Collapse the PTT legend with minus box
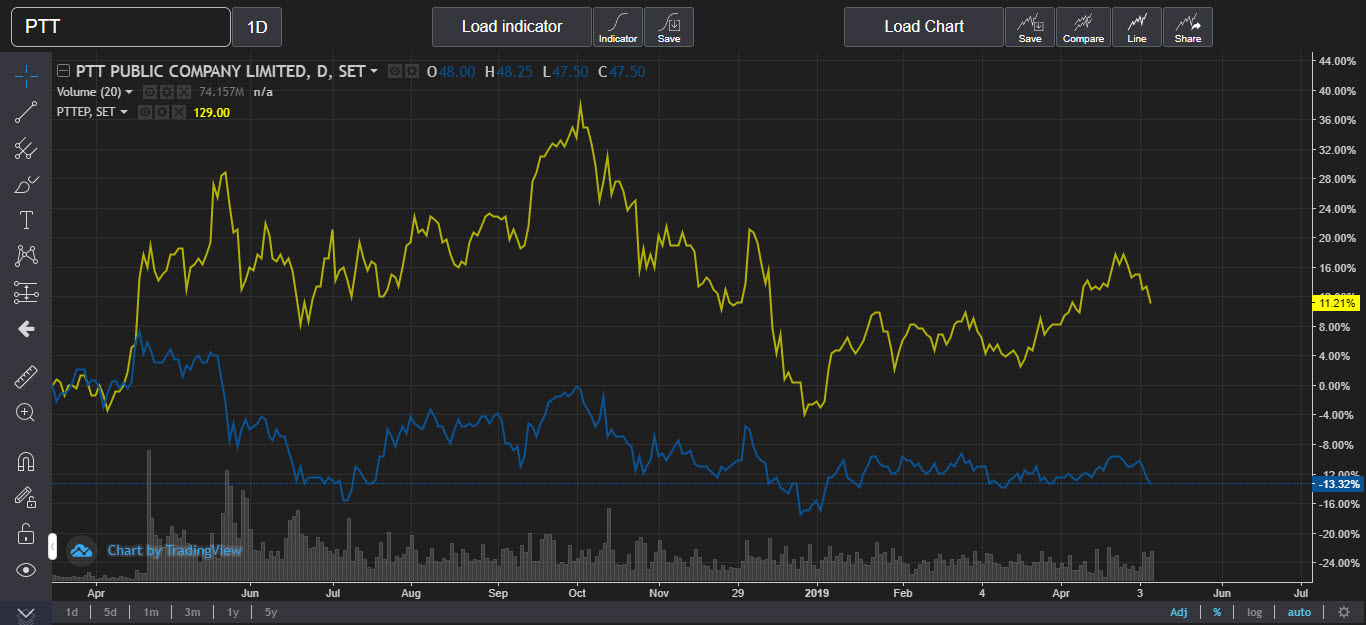1366x625 pixels. click(64, 71)
